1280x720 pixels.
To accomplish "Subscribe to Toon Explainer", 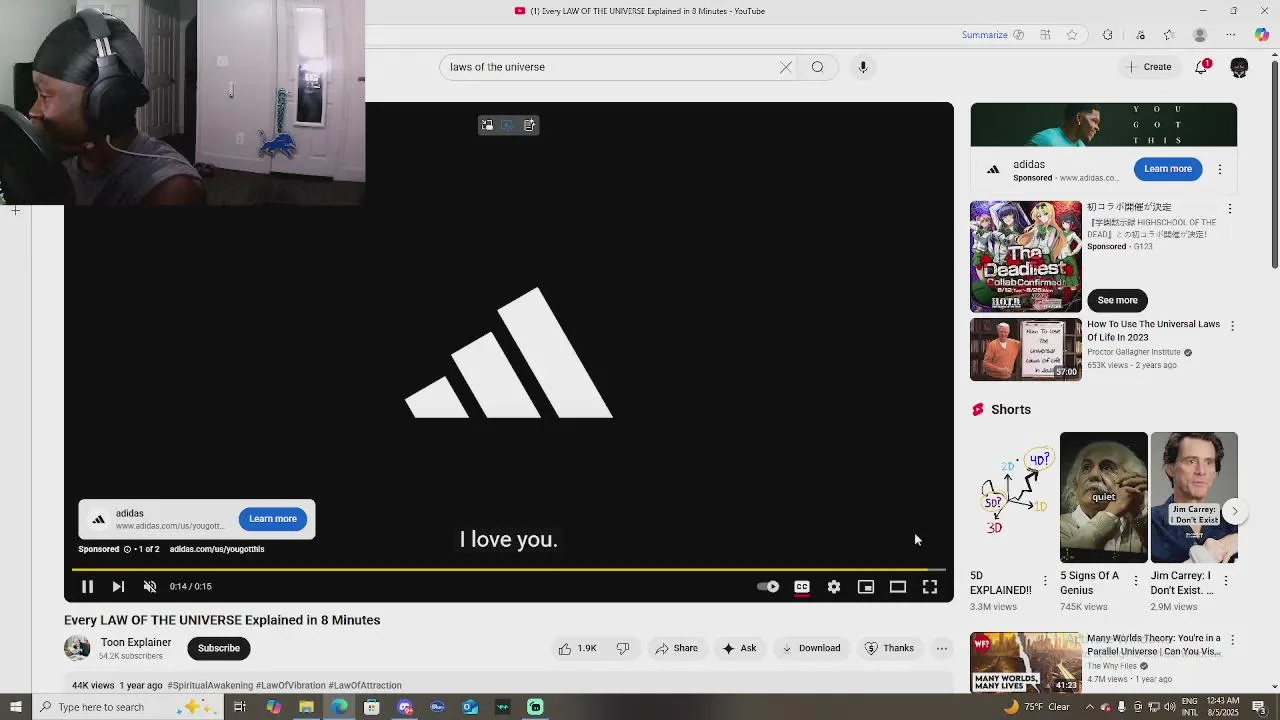I will [219, 648].
